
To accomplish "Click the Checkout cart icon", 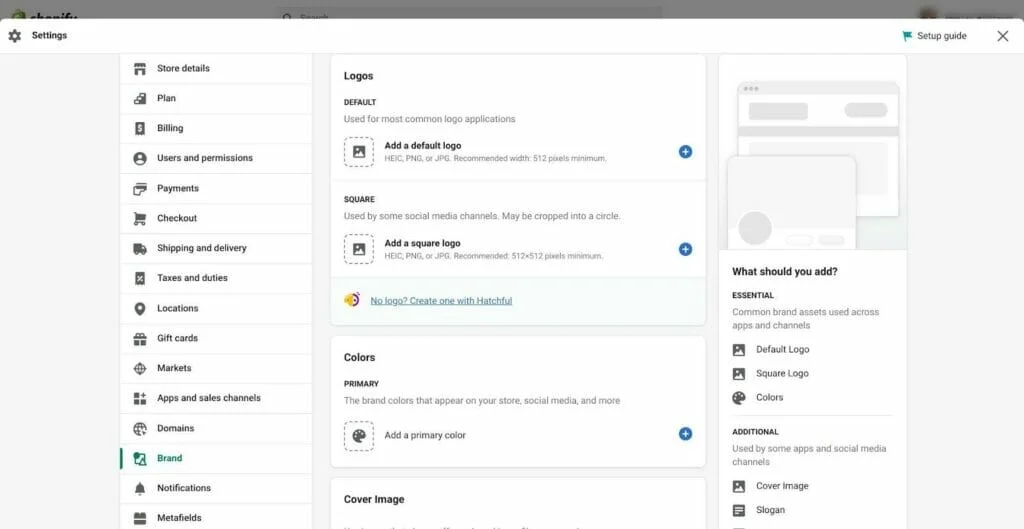I will [140, 219].
